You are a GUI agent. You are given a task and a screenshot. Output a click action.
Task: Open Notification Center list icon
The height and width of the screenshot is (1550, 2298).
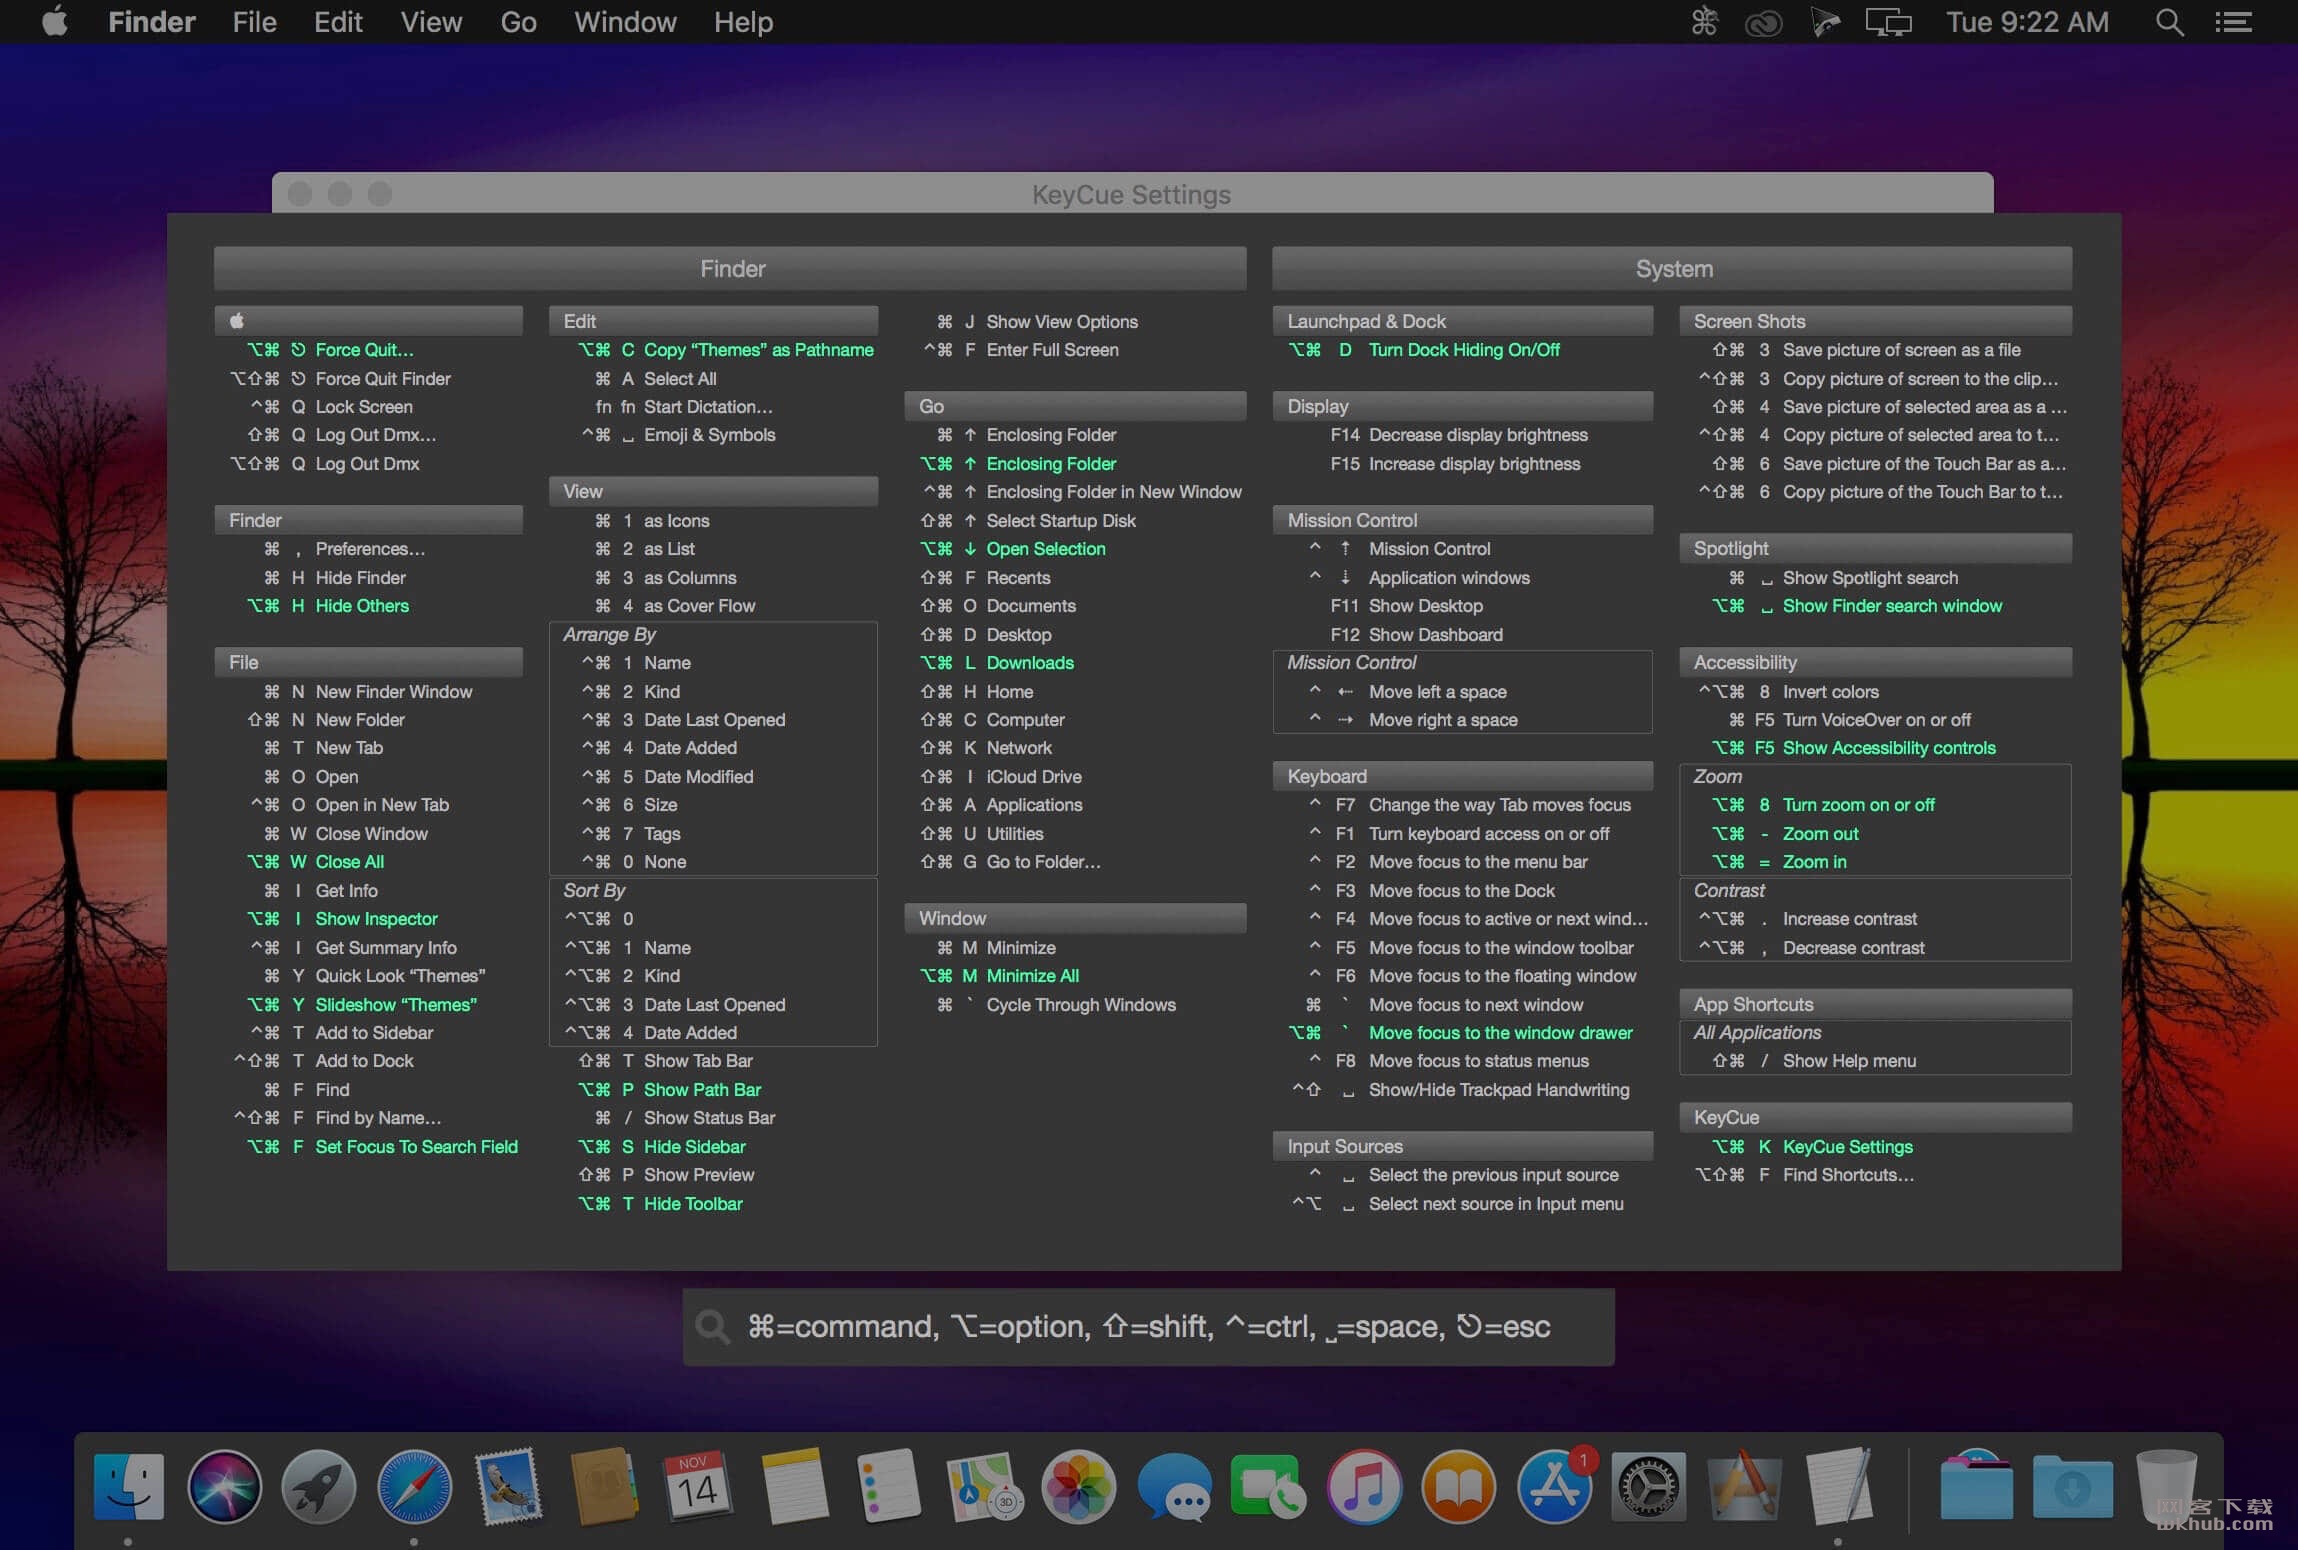(x=2233, y=22)
